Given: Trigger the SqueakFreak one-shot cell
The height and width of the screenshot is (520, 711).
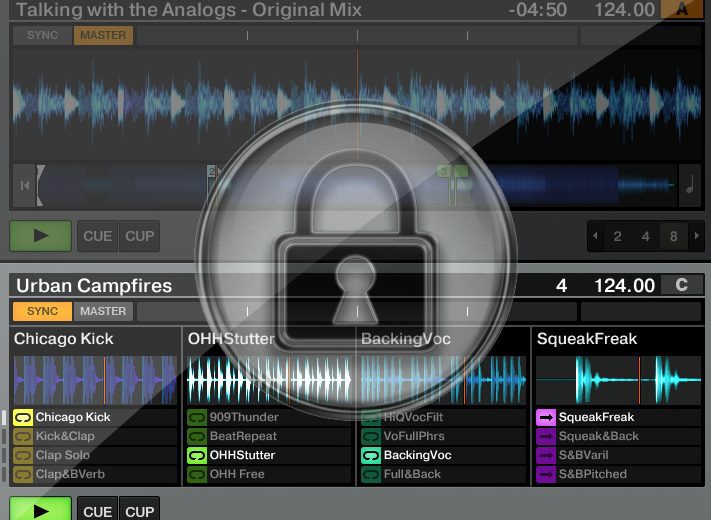Looking at the screenshot, I should 618,417.
